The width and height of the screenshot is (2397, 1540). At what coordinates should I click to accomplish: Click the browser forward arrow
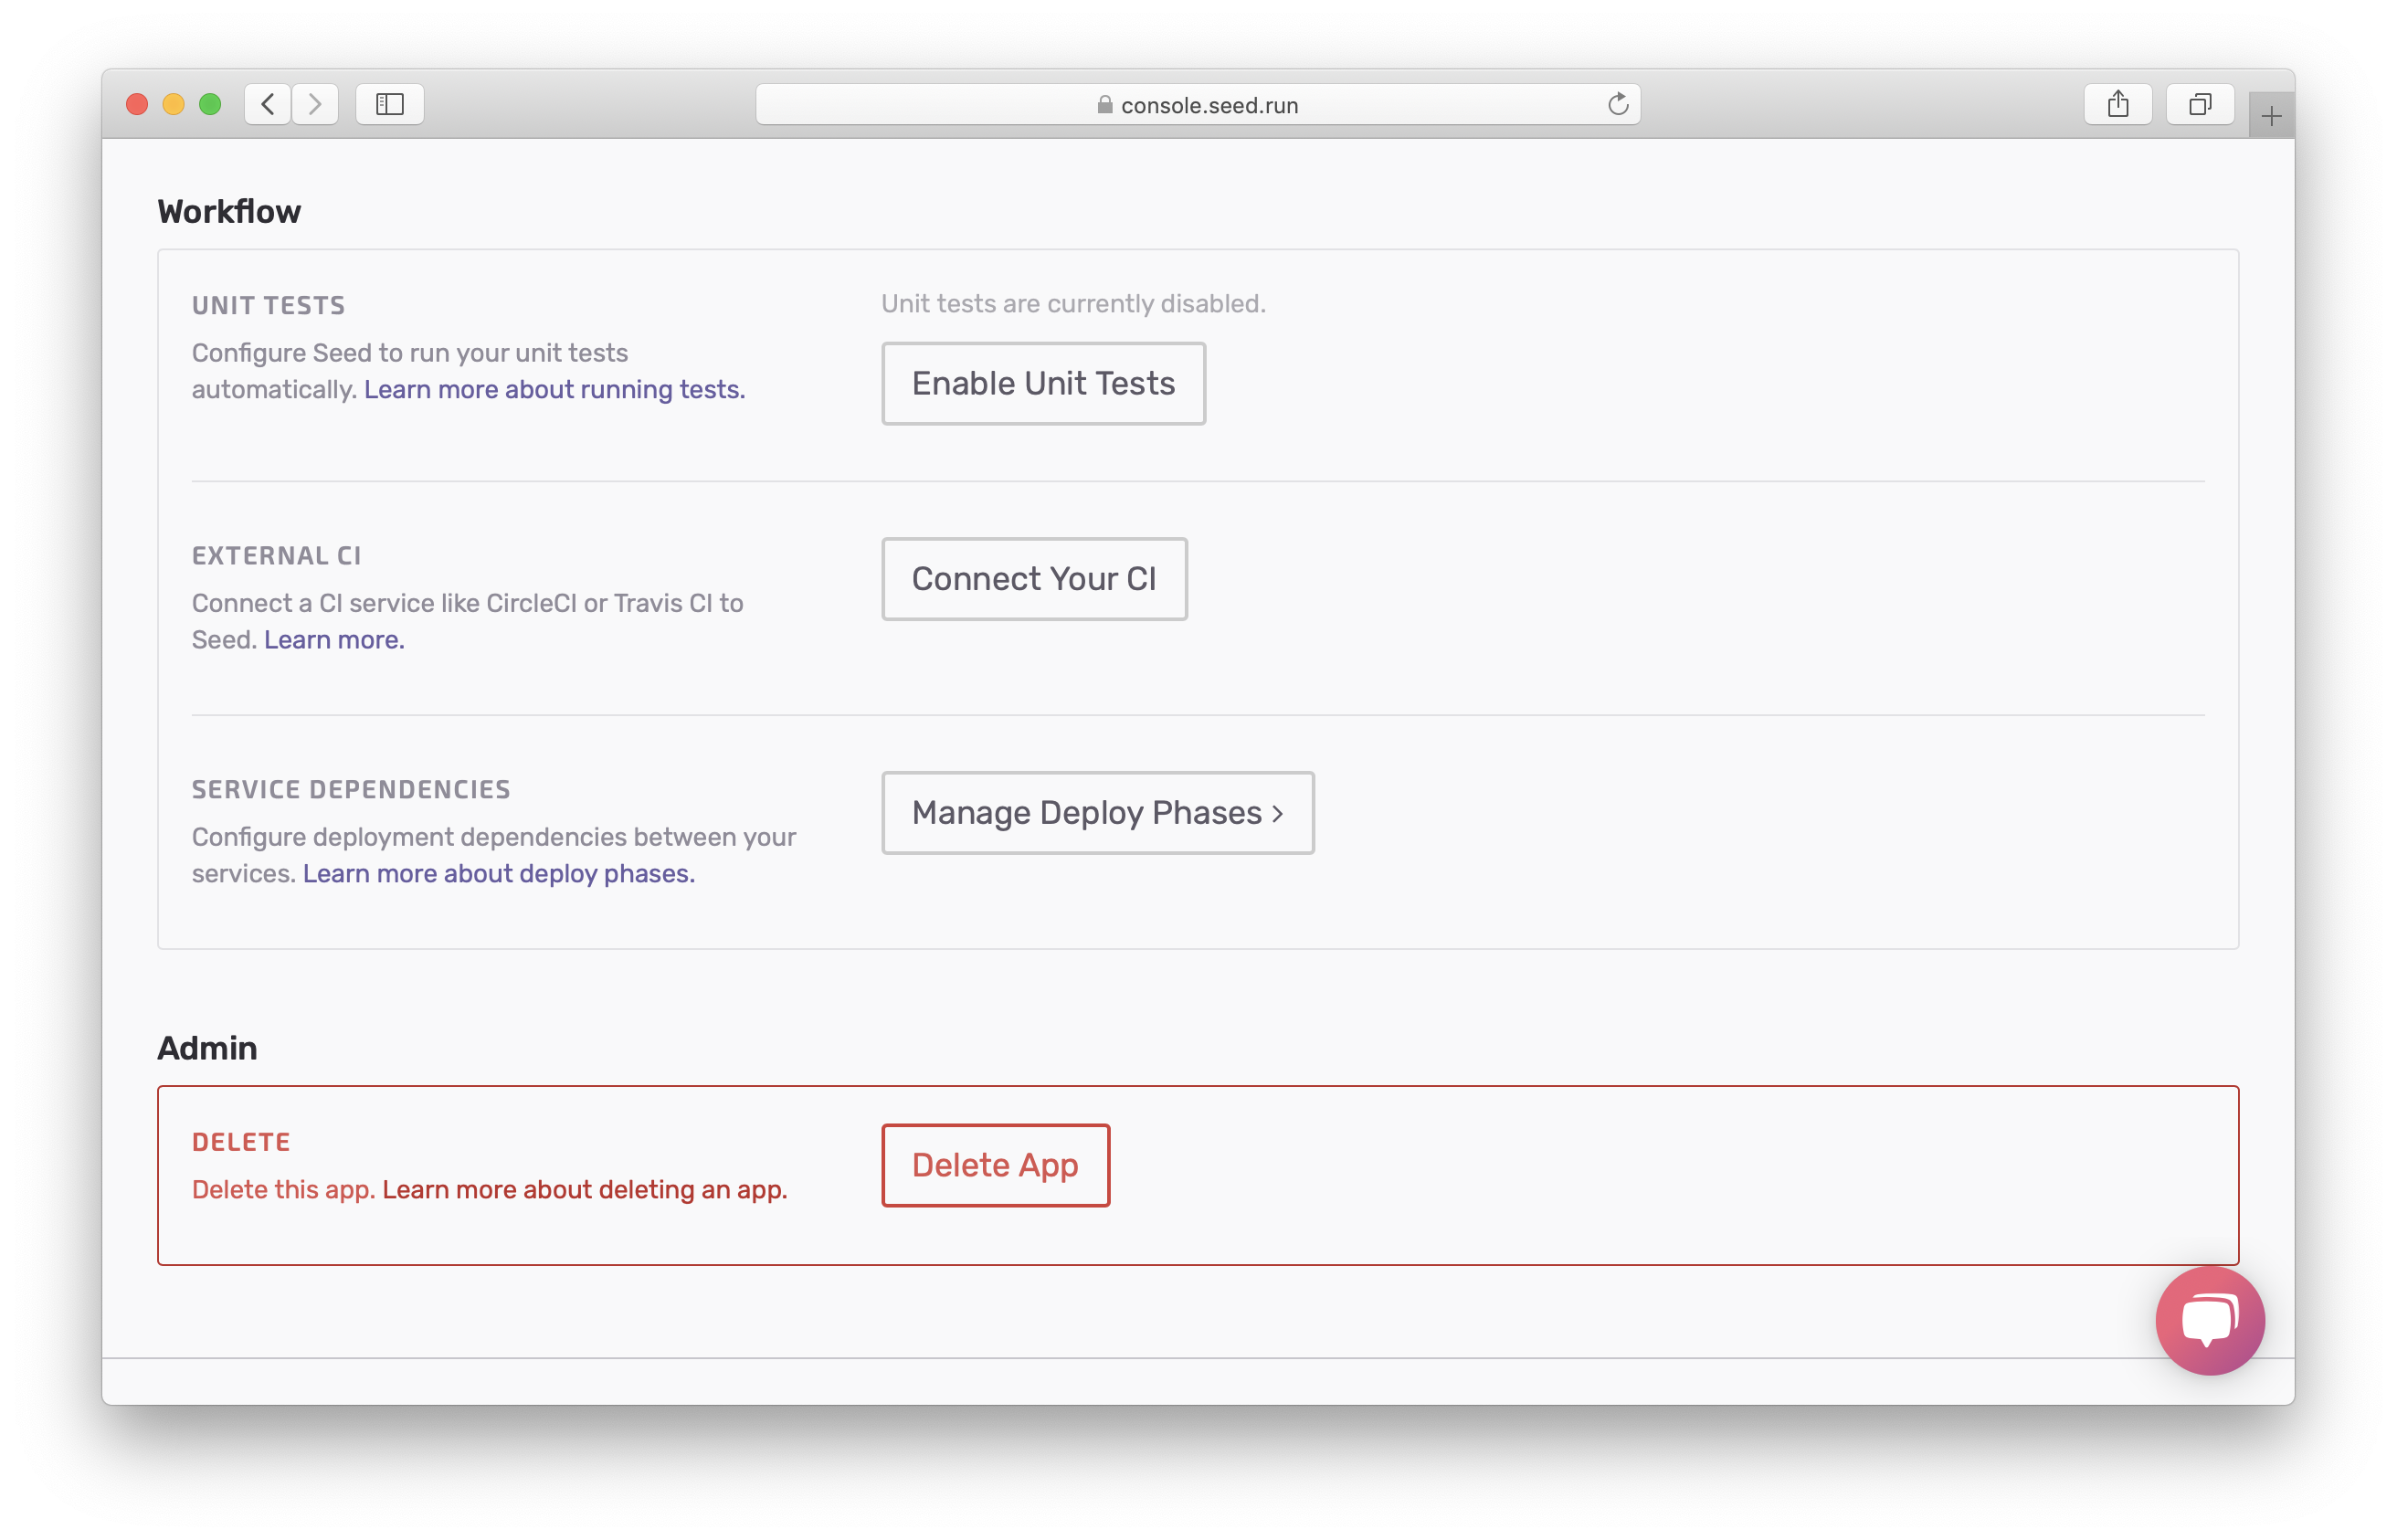click(x=315, y=104)
